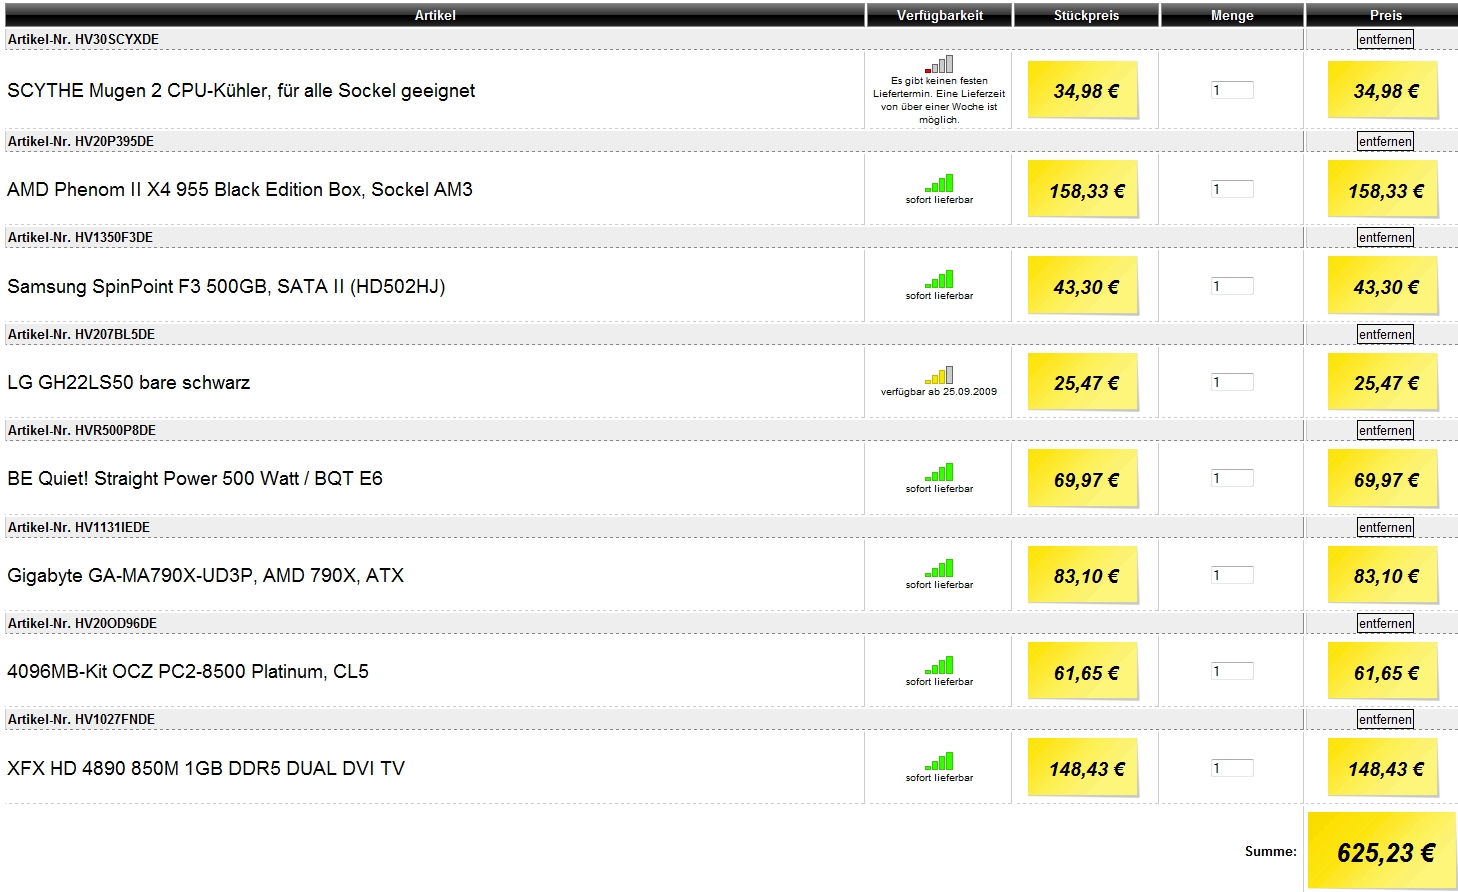Click 'Es gibt keinen festen Liefertermin' note
Viewport: 1458px width, 892px height.
939,100
